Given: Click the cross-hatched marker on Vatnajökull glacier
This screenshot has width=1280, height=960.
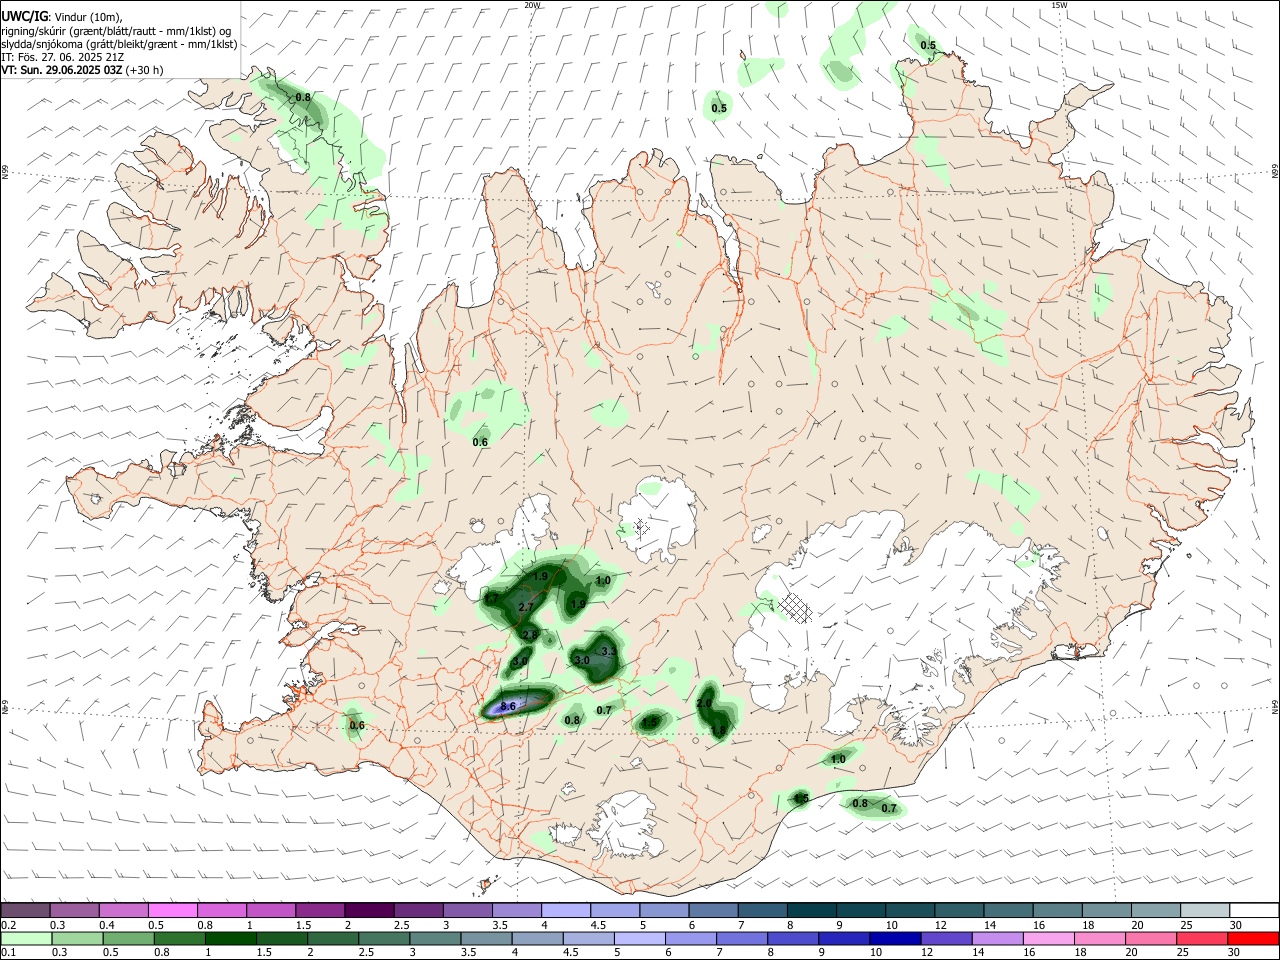Looking at the screenshot, I should point(795,608).
